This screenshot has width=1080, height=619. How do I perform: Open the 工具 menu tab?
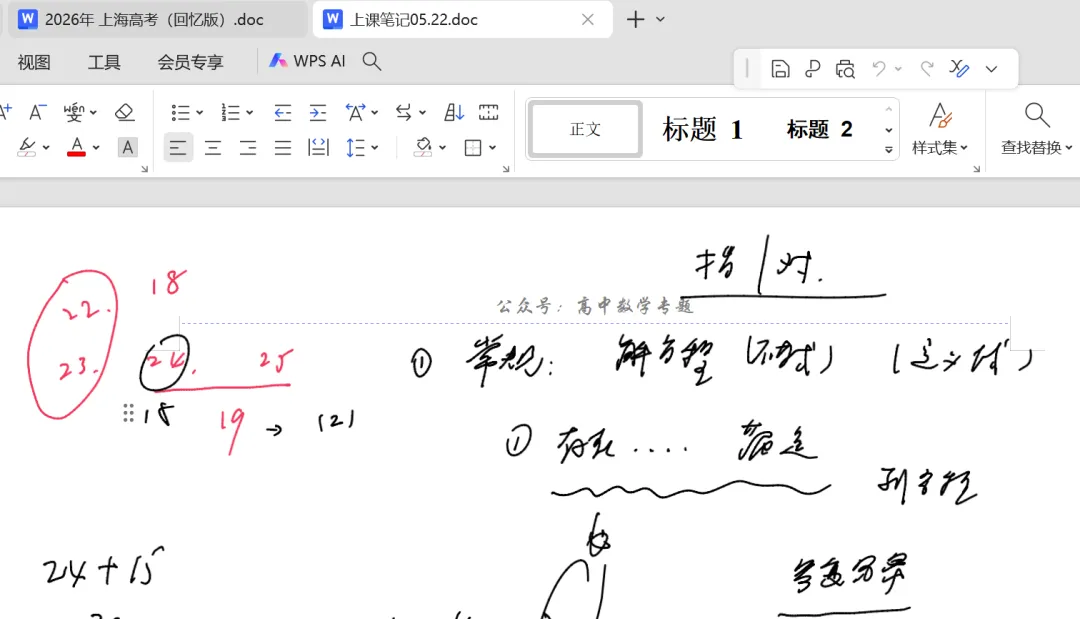pyautogui.click(x=104, y=62)
